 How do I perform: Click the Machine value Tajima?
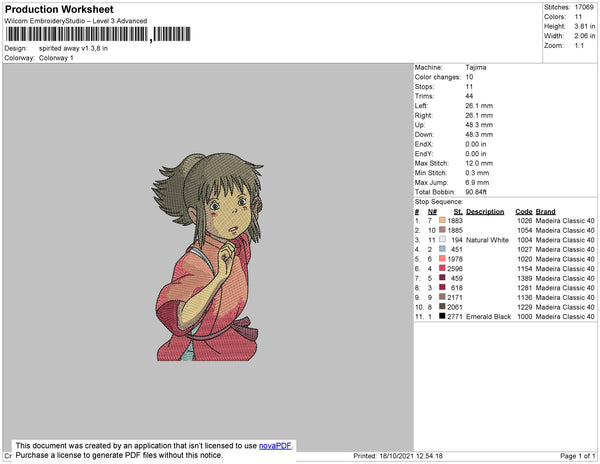476,67
